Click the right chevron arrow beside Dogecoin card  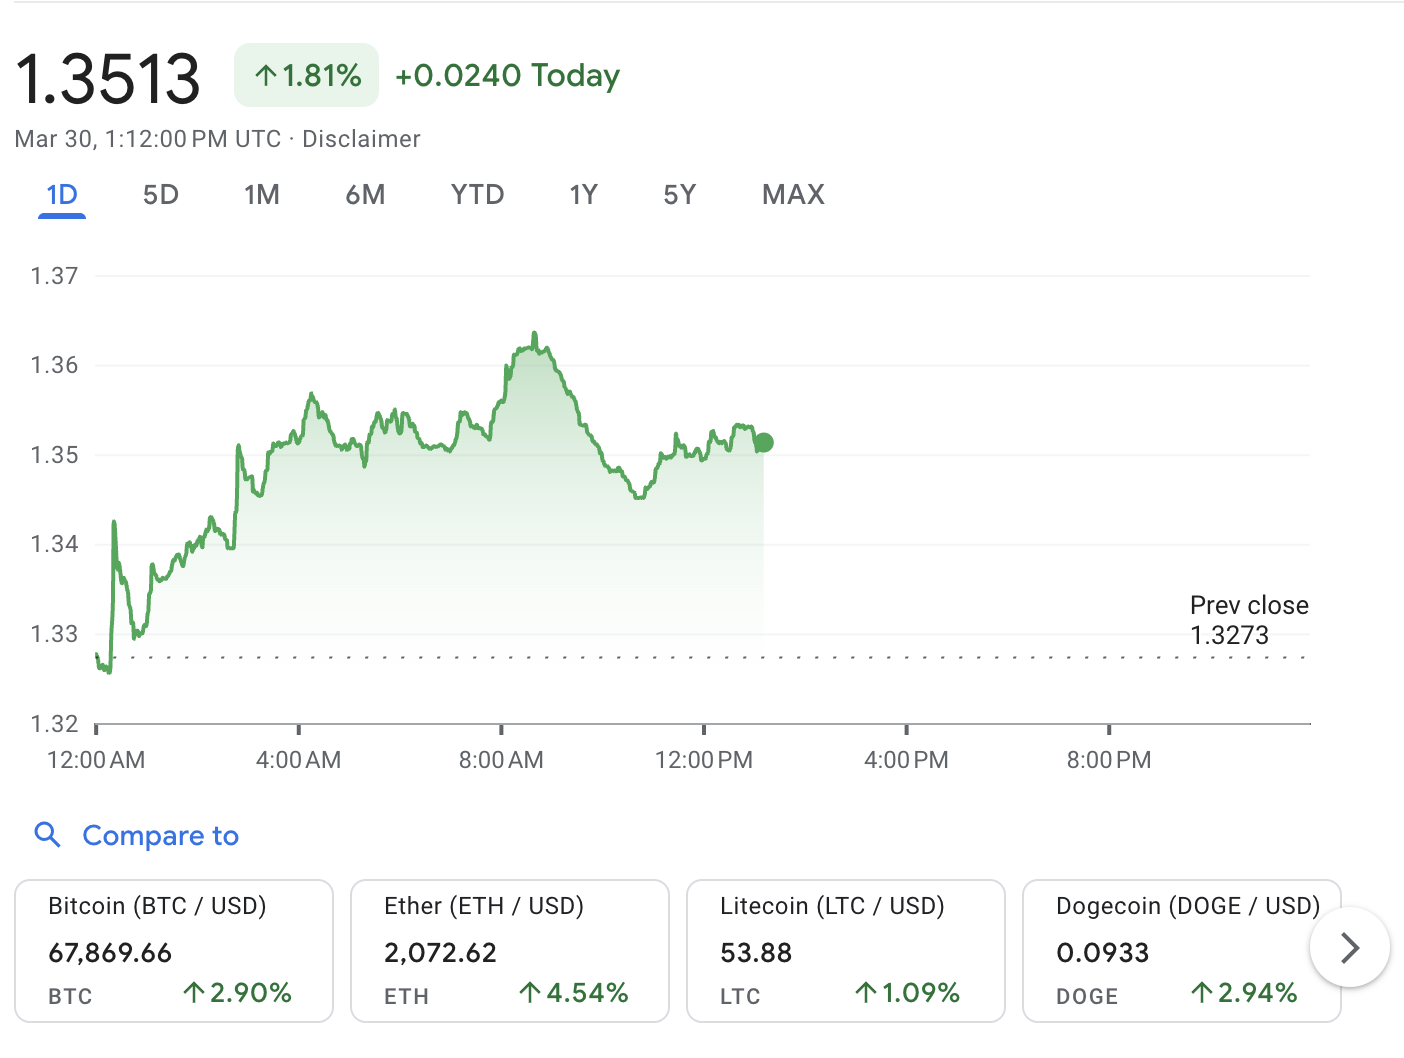1350,947
